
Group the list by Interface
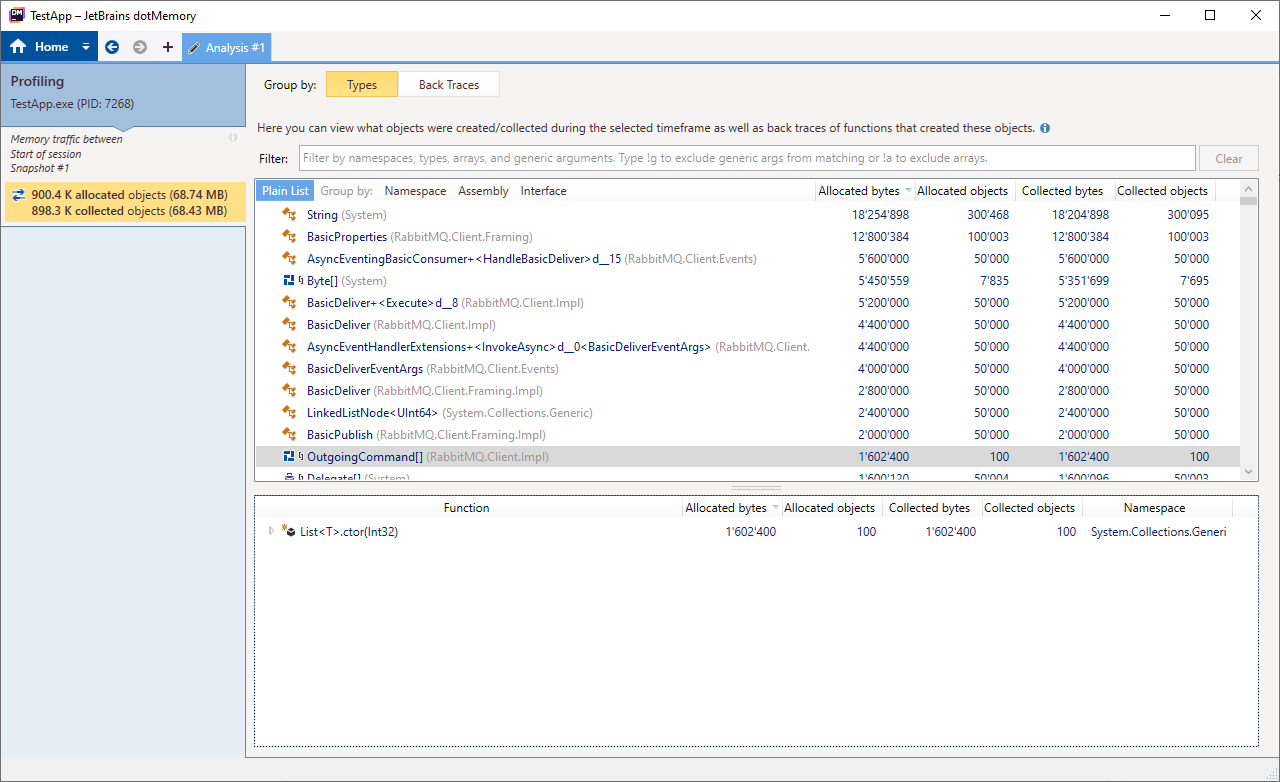pyautogui.click(x=543, y=191)
